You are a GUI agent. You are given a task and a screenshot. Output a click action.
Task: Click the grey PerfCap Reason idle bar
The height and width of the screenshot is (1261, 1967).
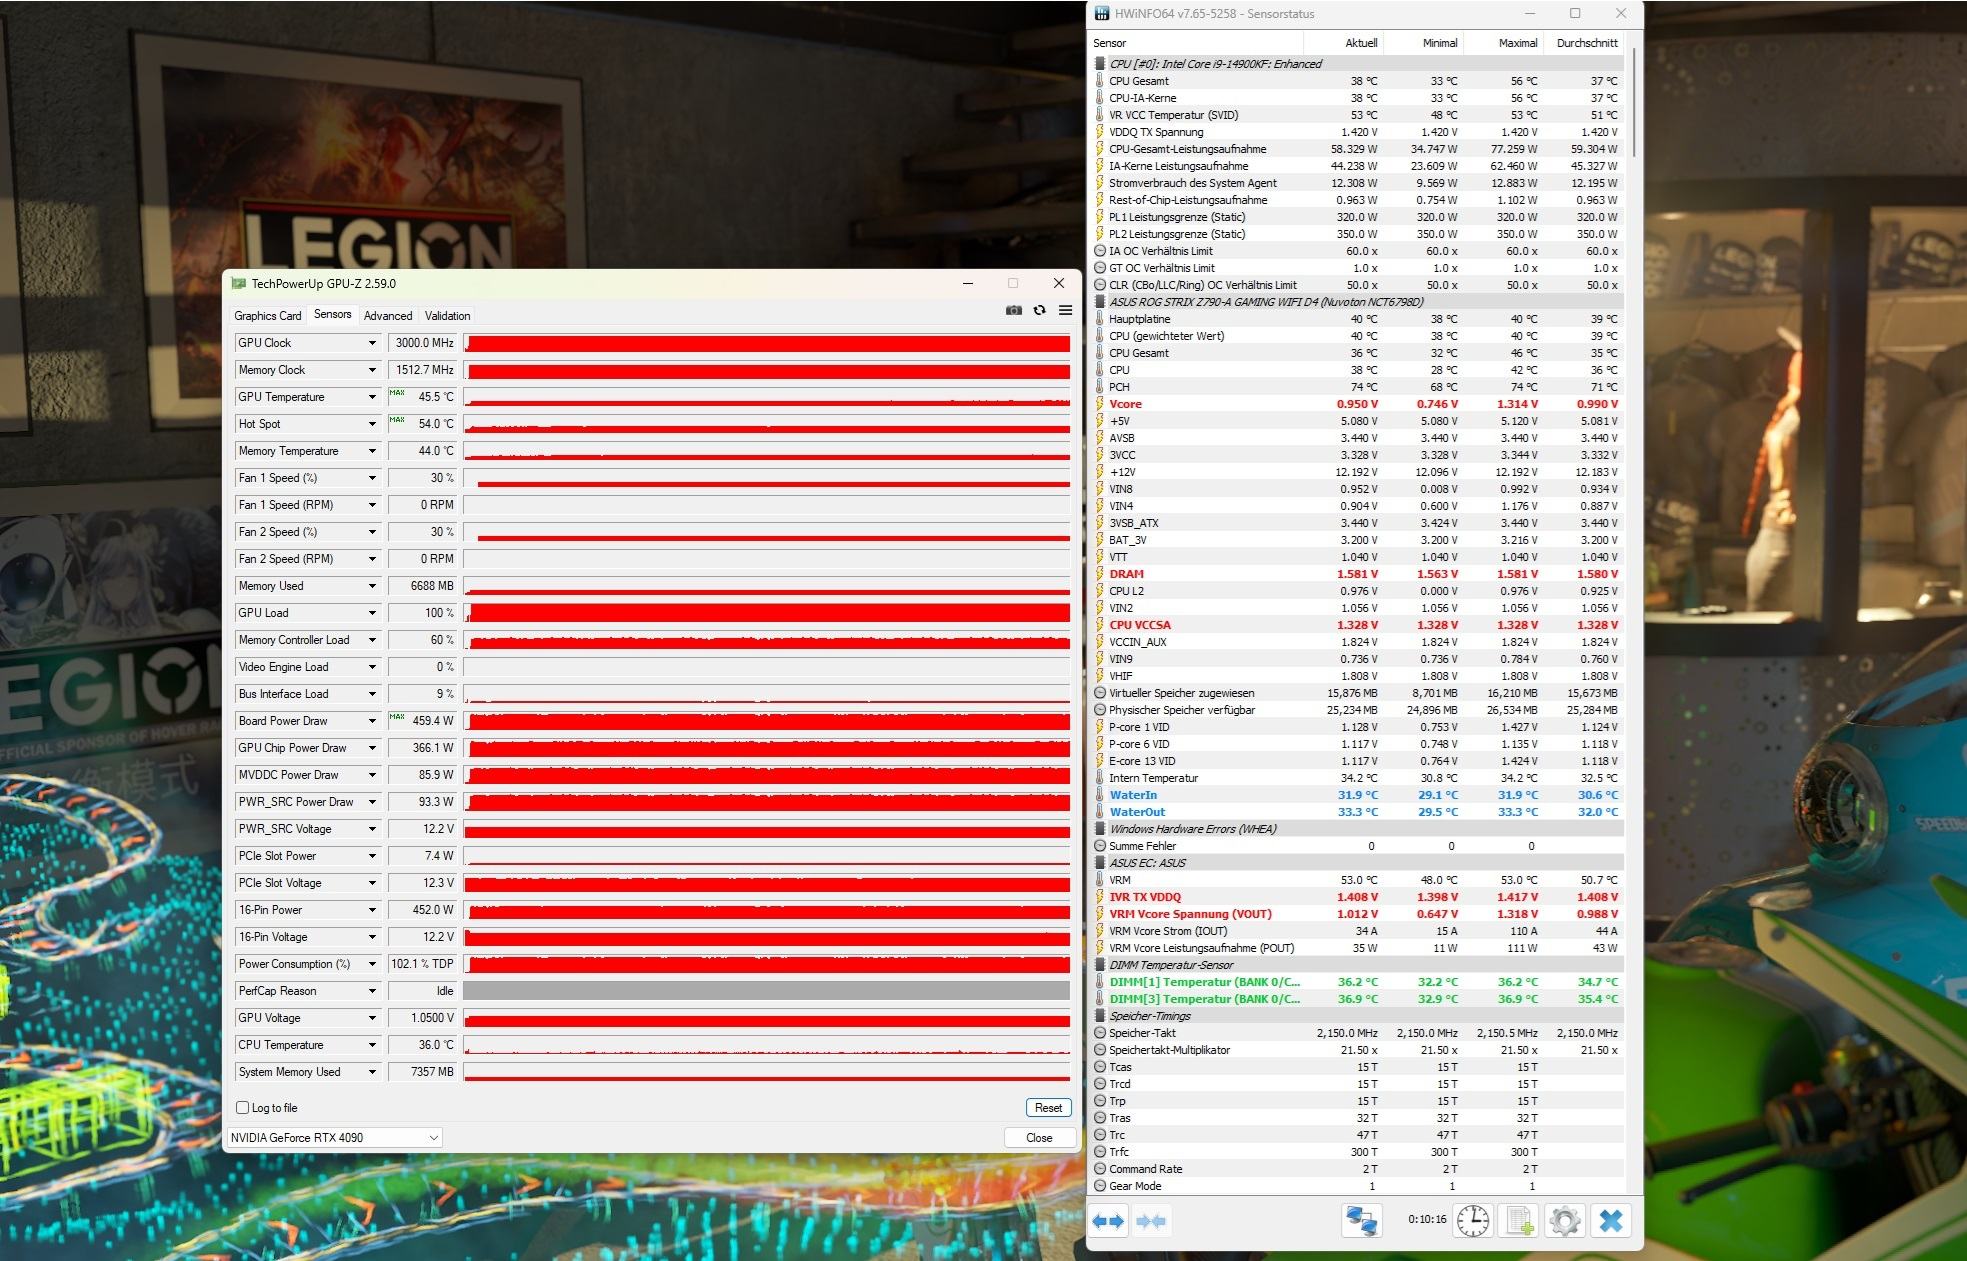(x=767, y=991)
